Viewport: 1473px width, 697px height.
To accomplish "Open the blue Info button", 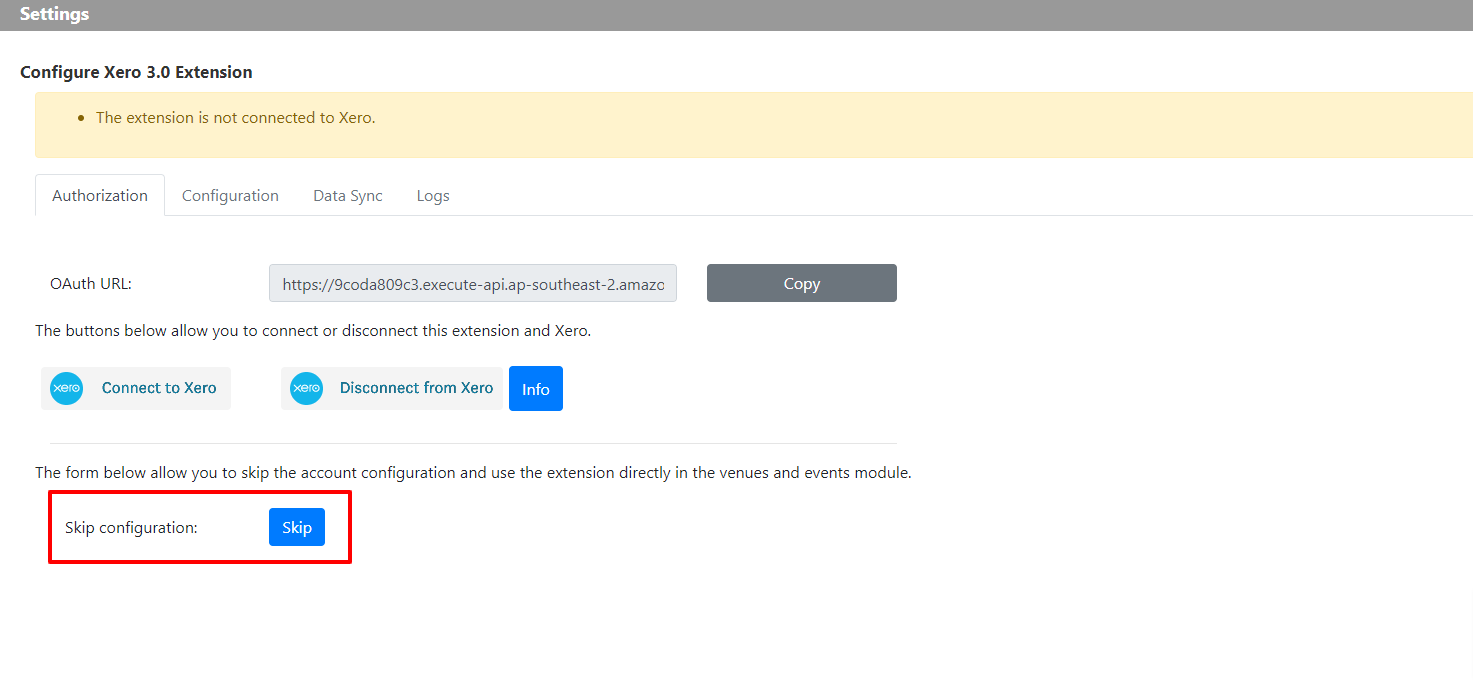I will (x=536, y=388).
